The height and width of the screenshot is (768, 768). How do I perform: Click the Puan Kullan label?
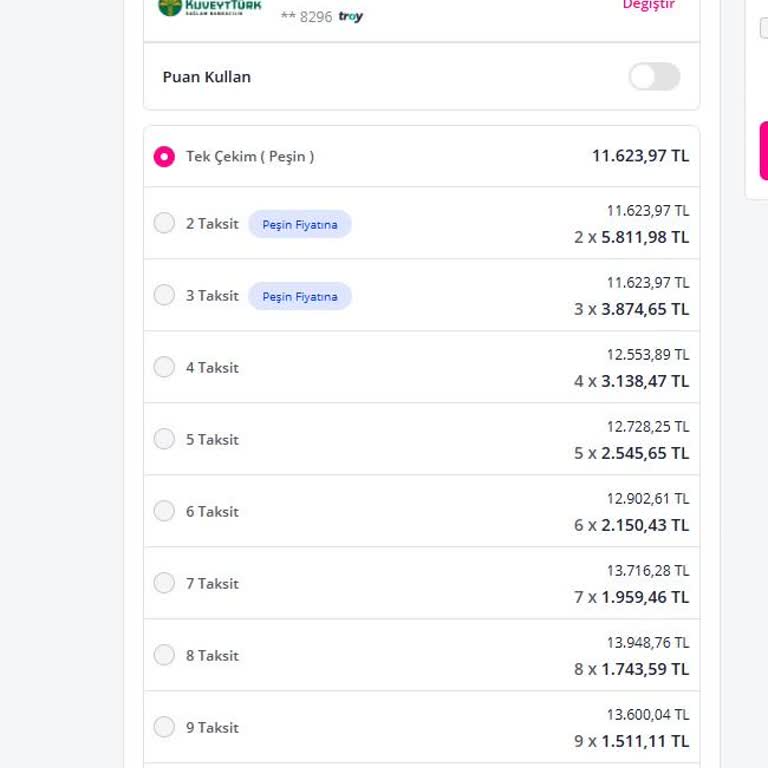coord(207,77)
